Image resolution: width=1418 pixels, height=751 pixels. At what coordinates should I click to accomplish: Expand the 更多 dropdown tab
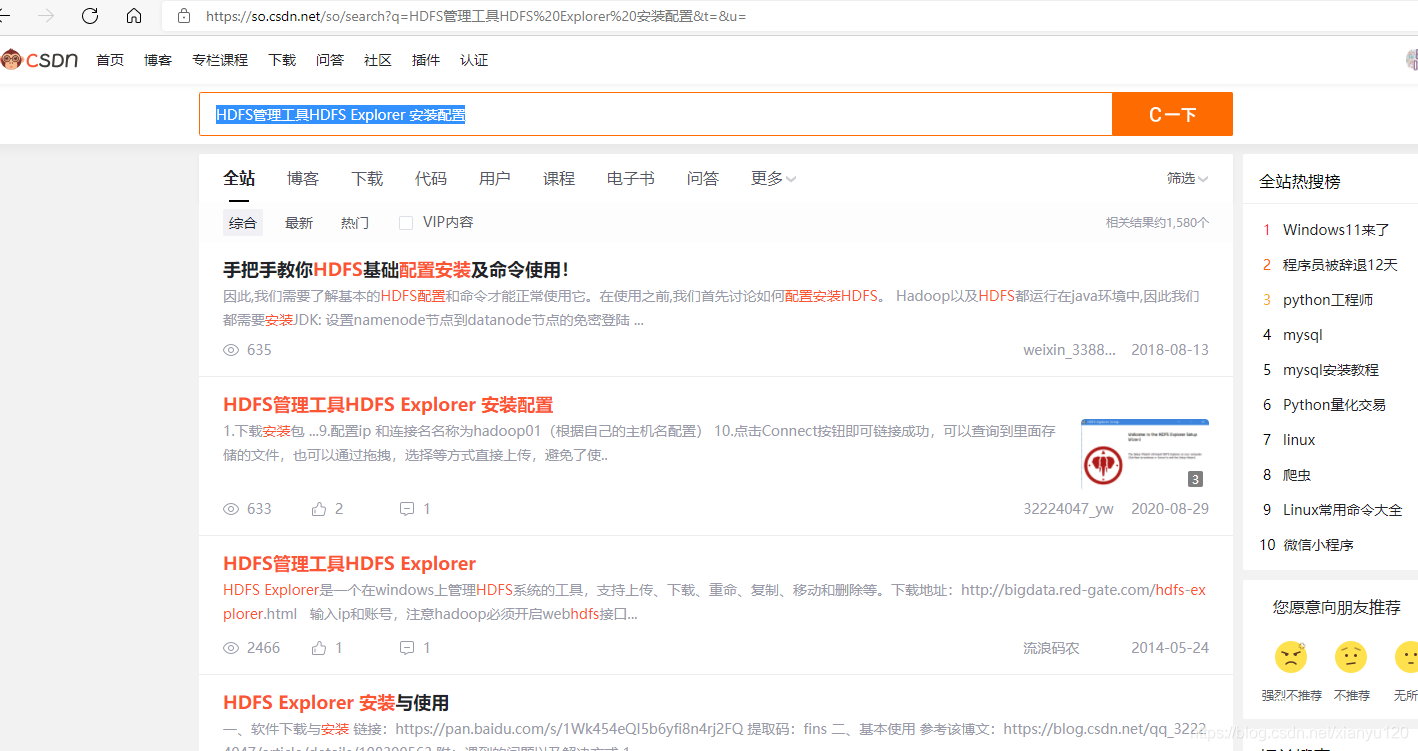[773, 178]
